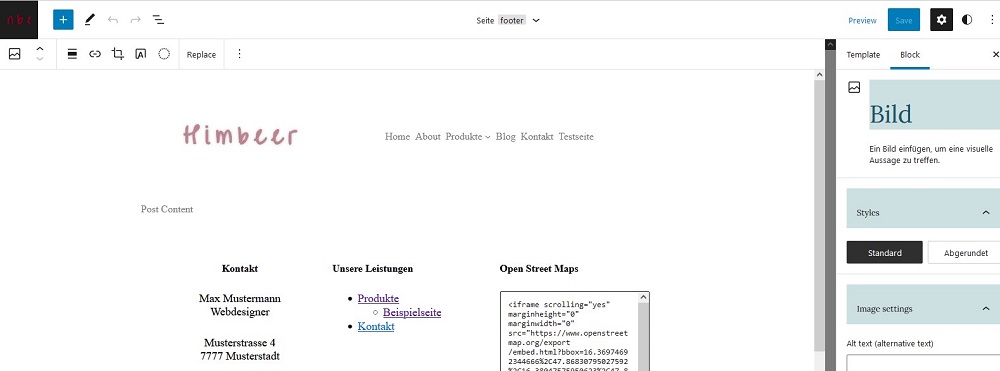This screenshot has height=371, width=1000.
Task: Open the block inserter plus button
Action: [63, 20]
